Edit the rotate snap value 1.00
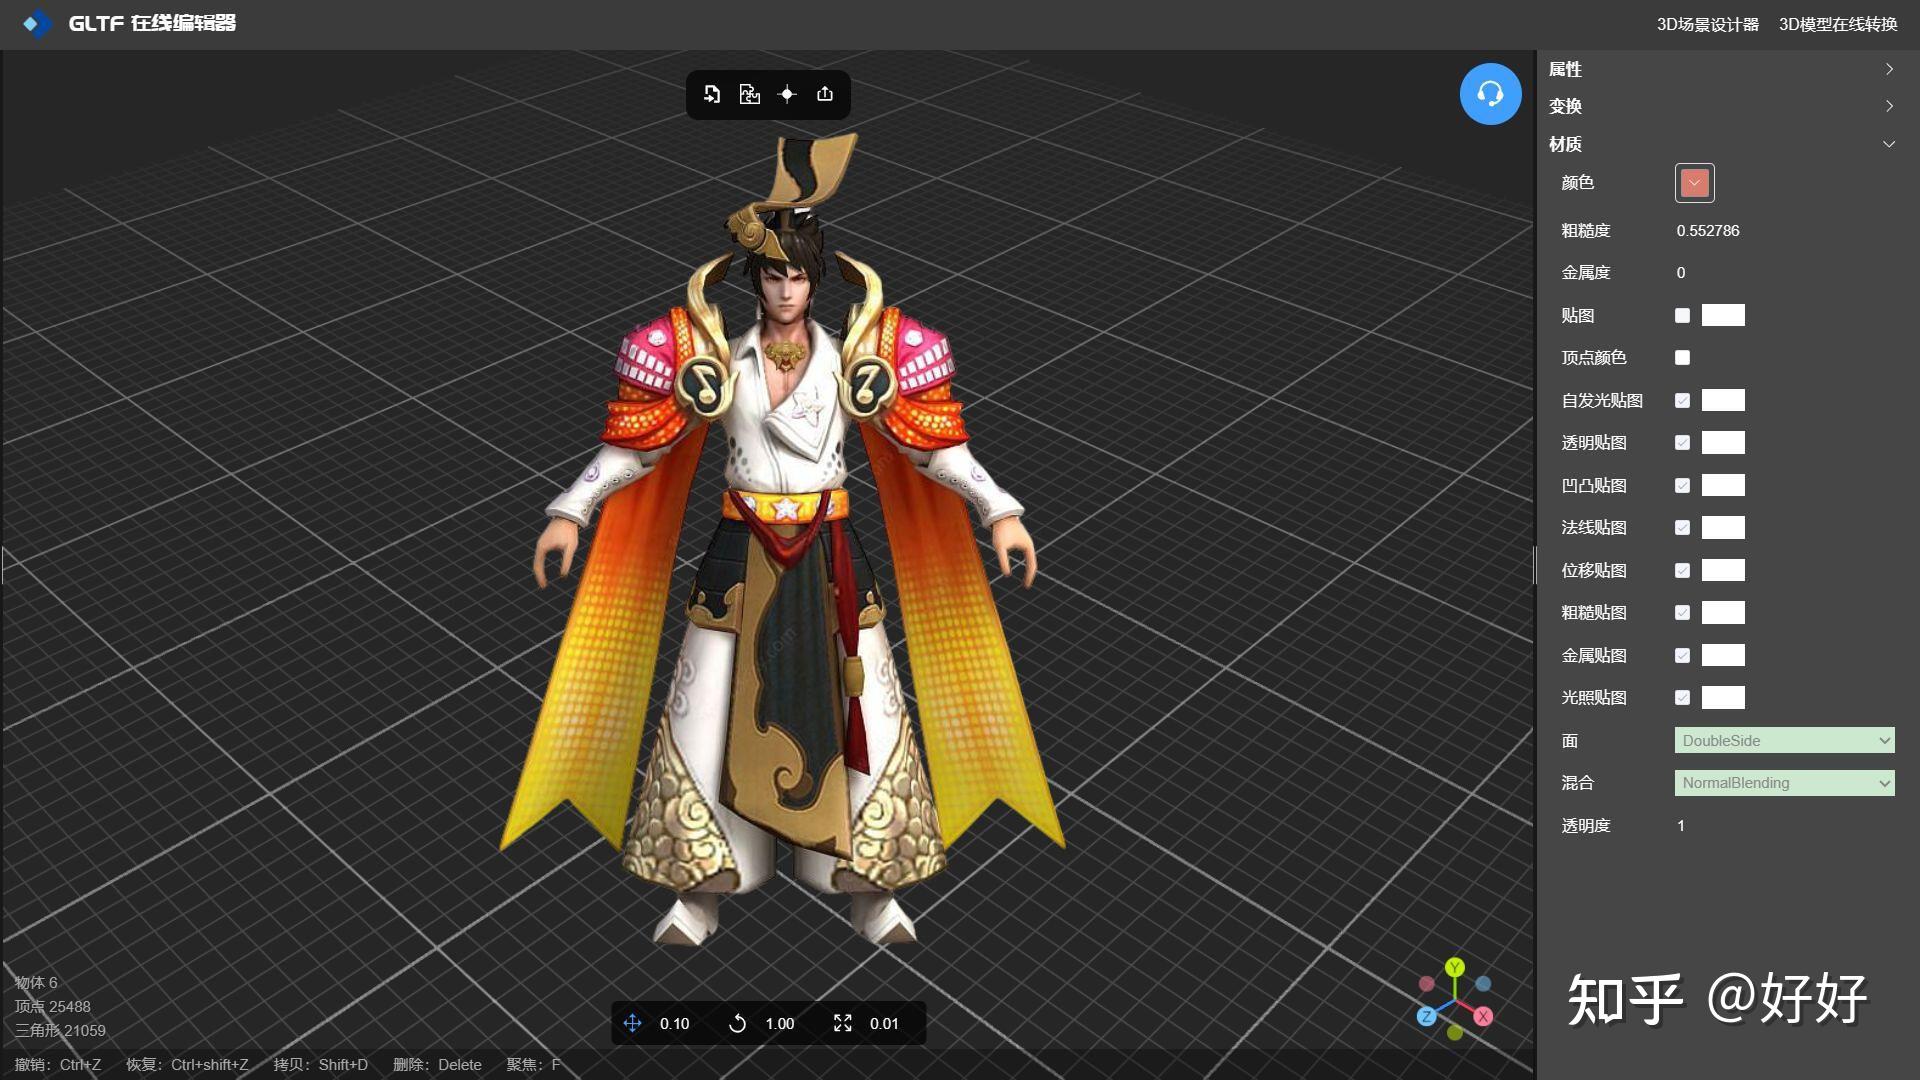Image resolution: width=1920 pixels, height=1080 pixels. point(779,1023)
